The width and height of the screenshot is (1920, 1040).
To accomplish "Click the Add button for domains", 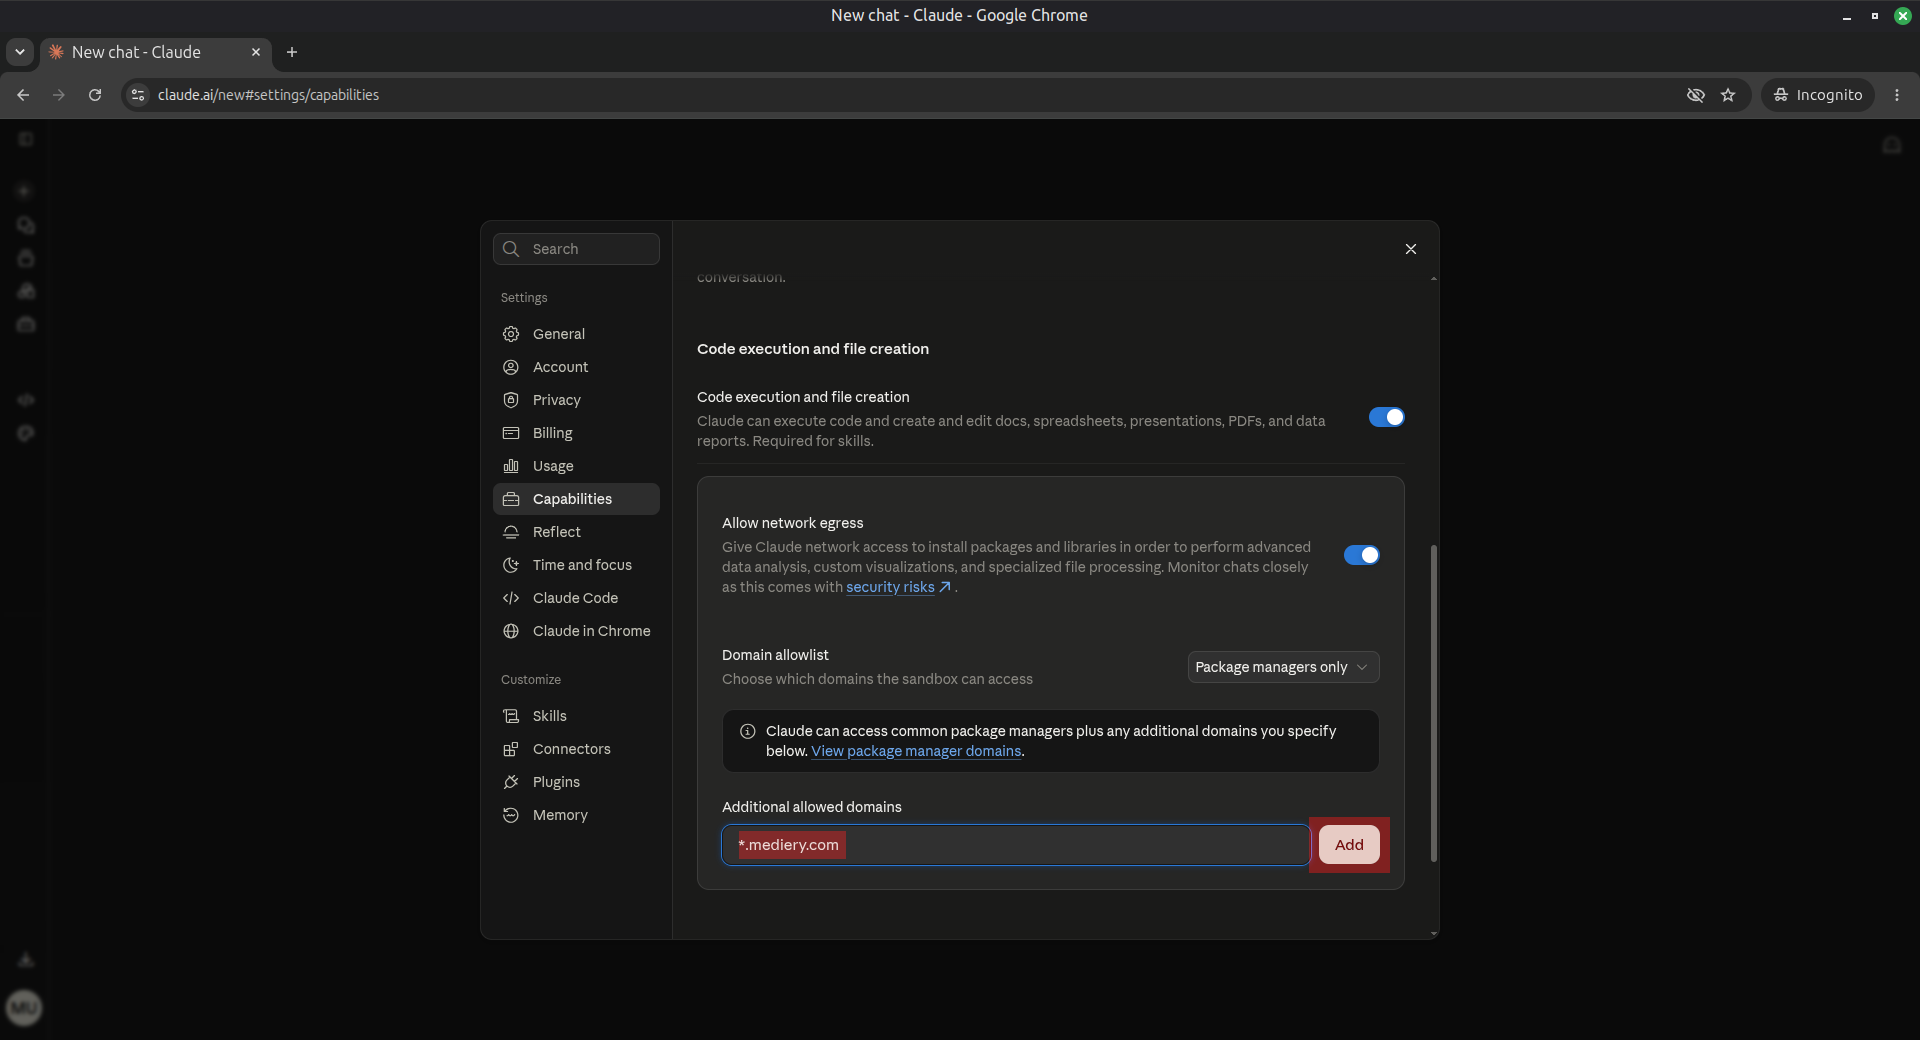I will [1349, 845].
